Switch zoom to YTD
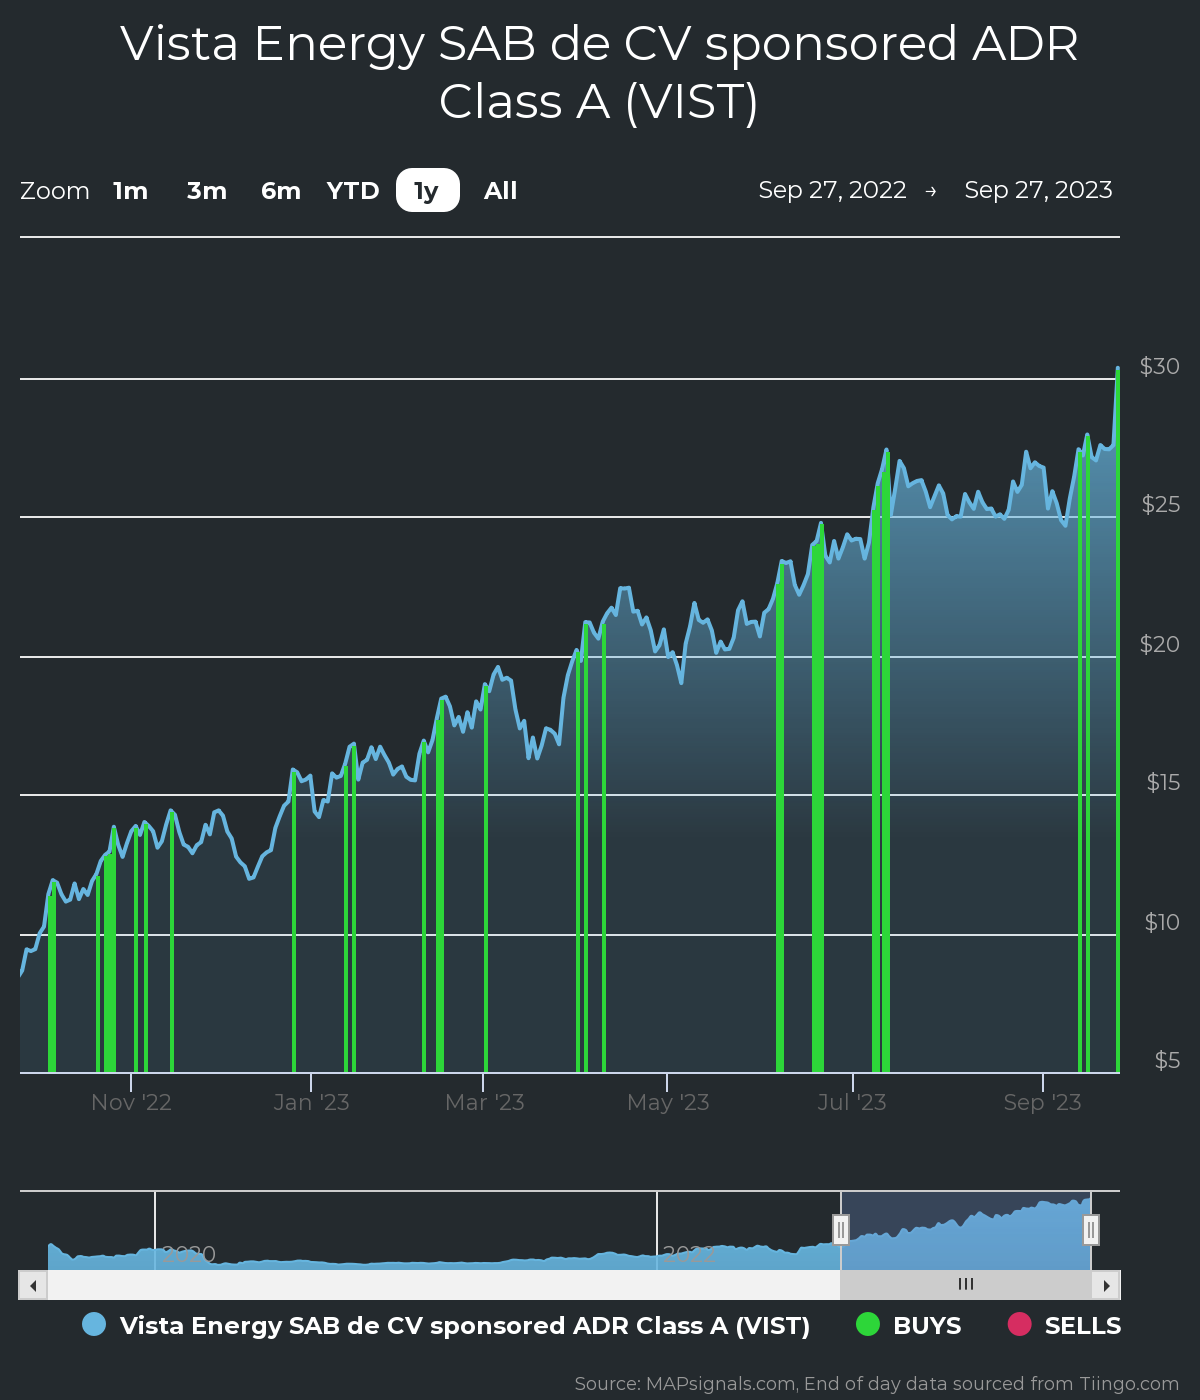Viewport: 1200px width, 1400px height. tap(353, 191)
